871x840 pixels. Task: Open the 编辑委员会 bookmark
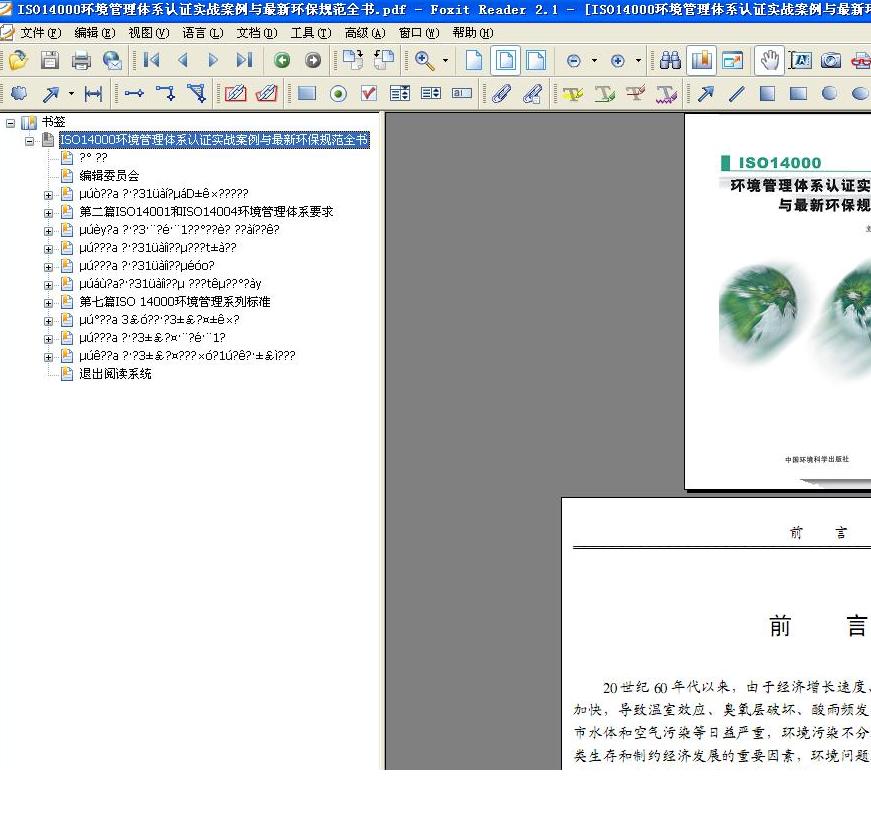coord(109,176)
